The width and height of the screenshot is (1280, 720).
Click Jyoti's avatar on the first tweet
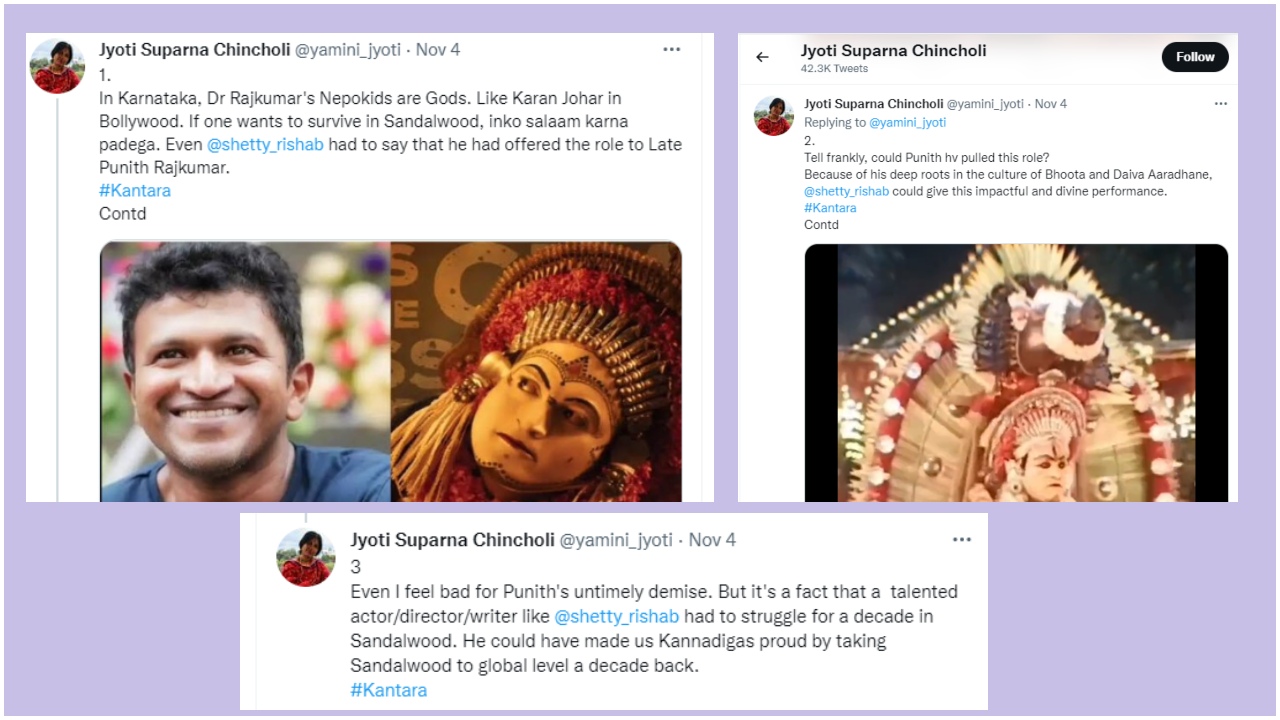click(57, 66)
